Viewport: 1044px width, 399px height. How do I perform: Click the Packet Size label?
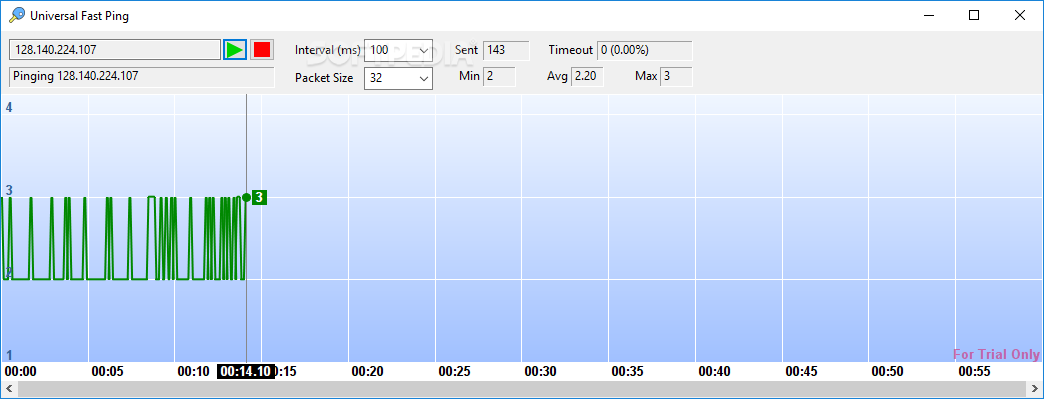324,78
